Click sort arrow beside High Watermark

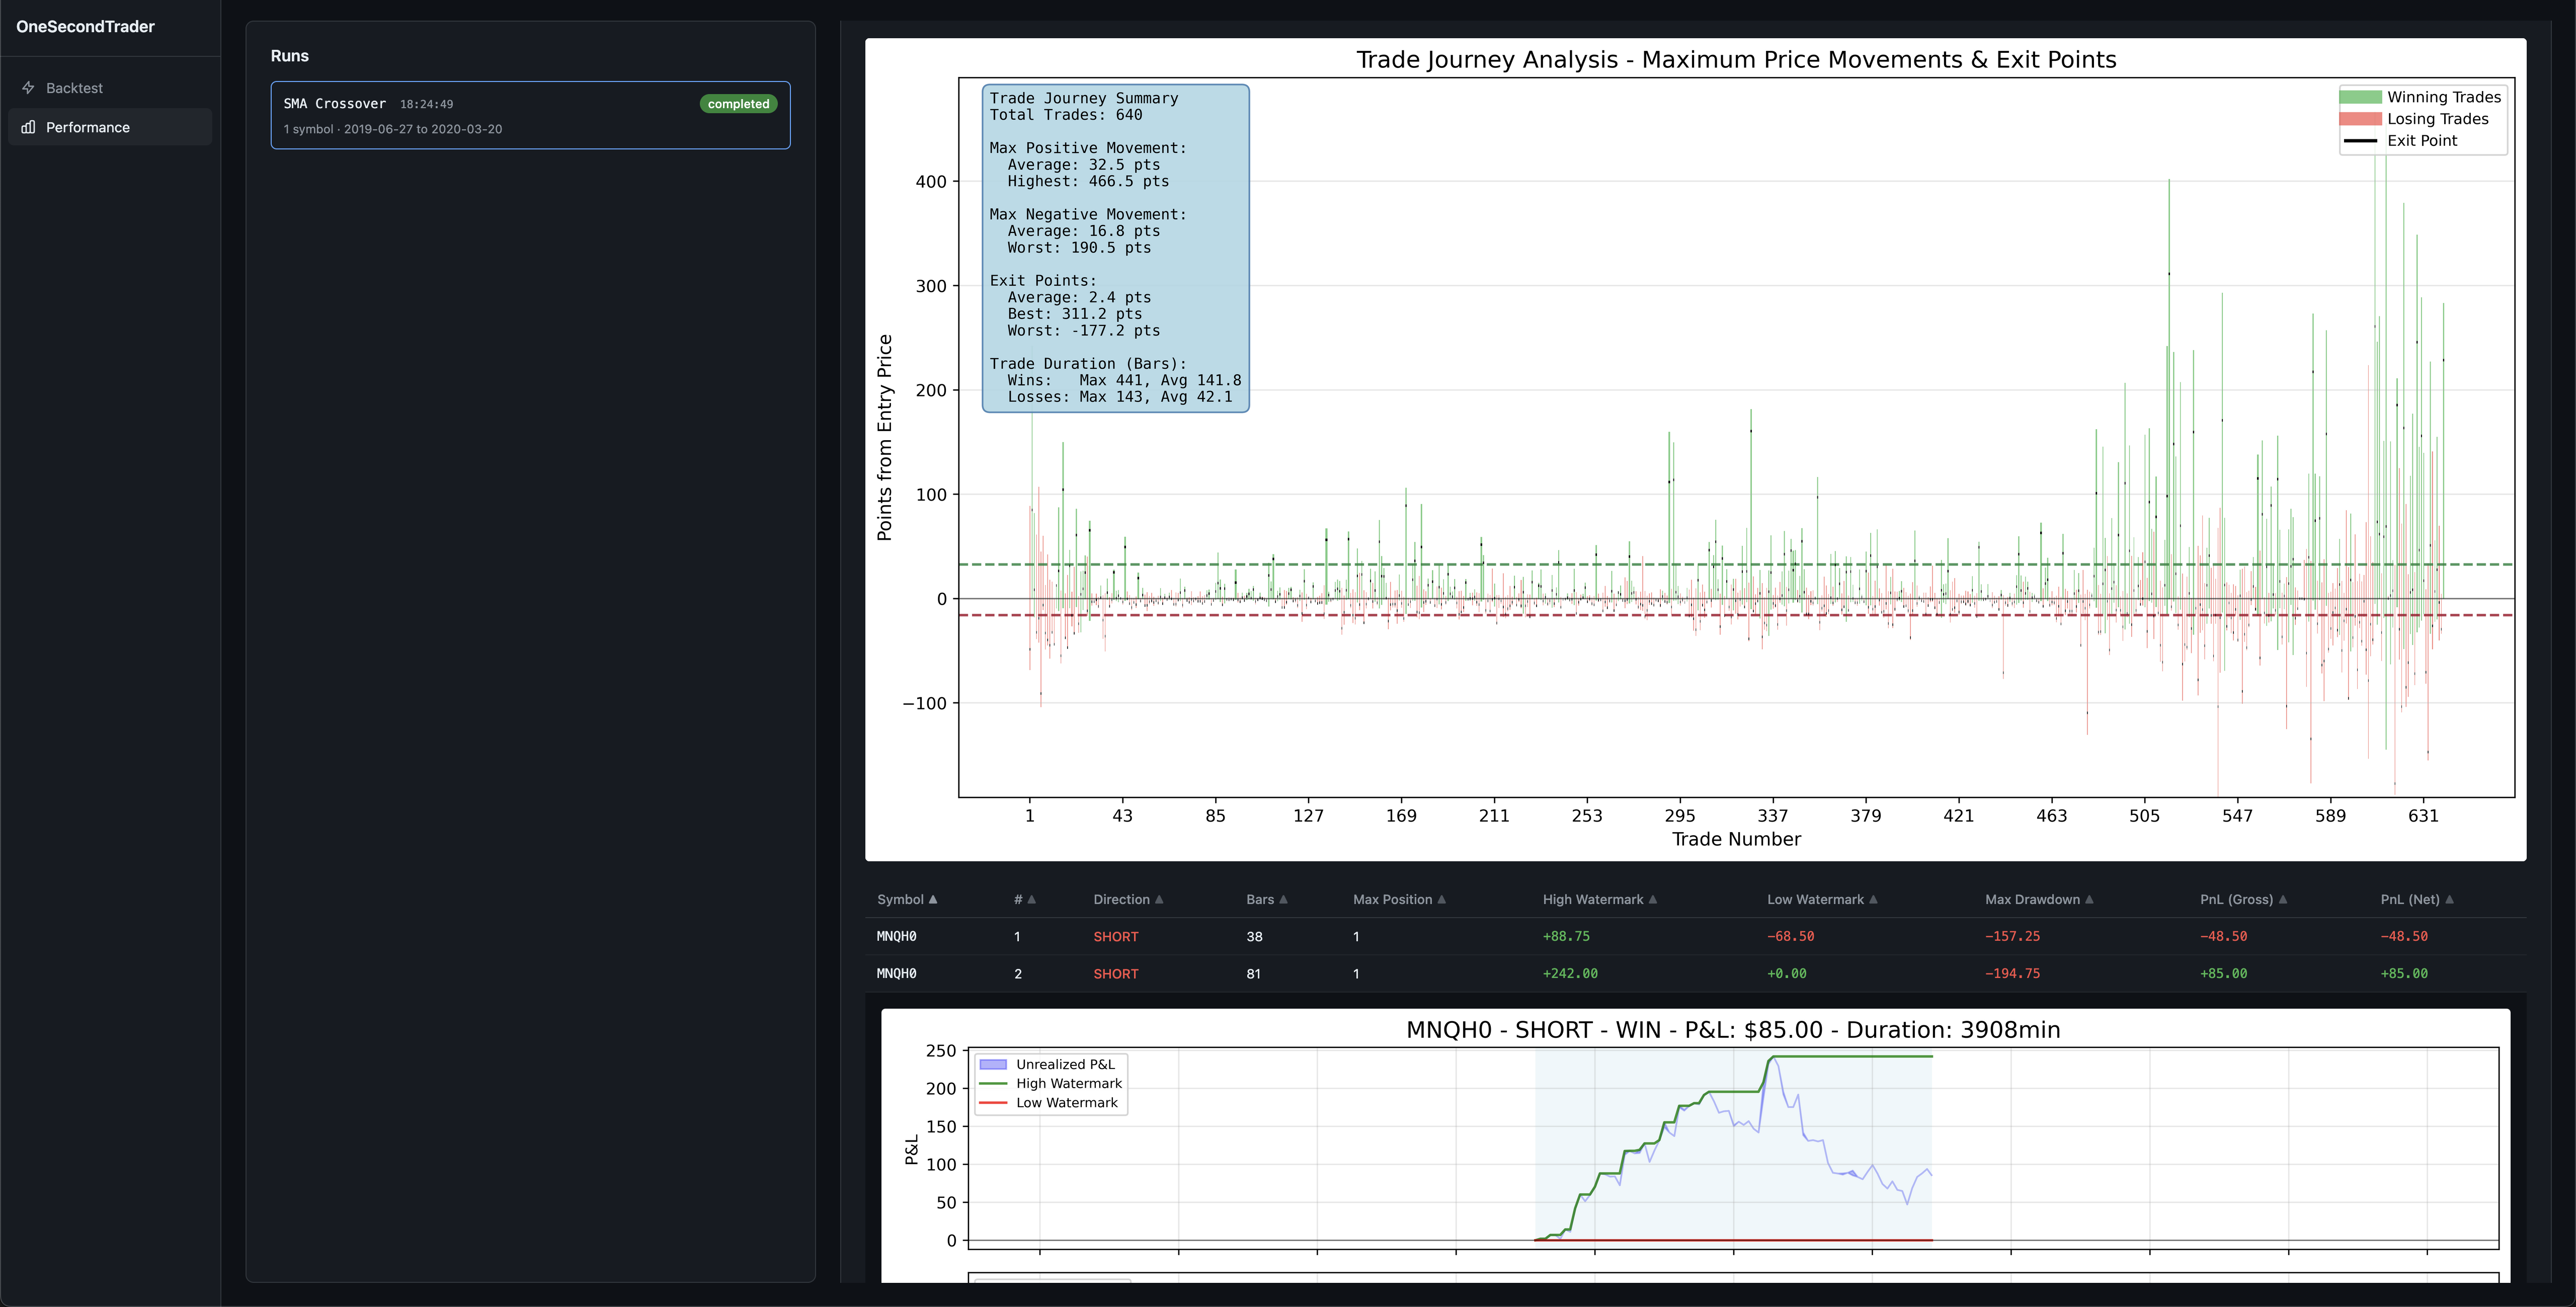[x=1652, y=899]
